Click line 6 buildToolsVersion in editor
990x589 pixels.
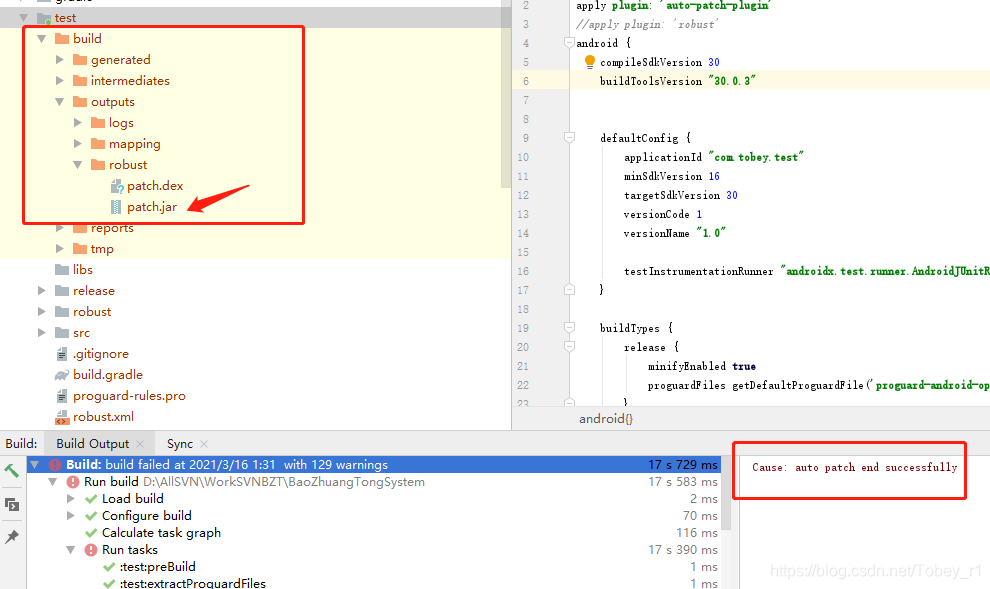[677, 81]
